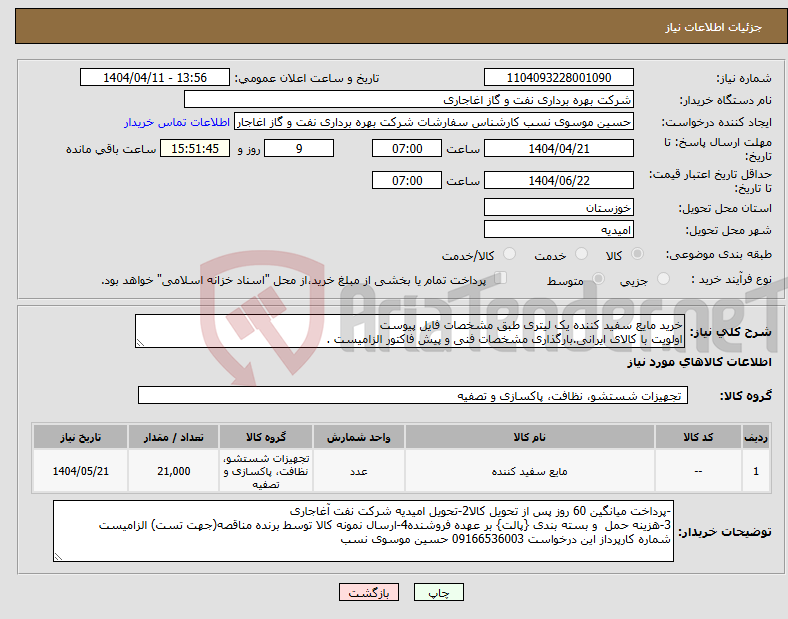Click the ردیف column header
The height and width of the screenshot is (619, 788).
coord(756,437)
